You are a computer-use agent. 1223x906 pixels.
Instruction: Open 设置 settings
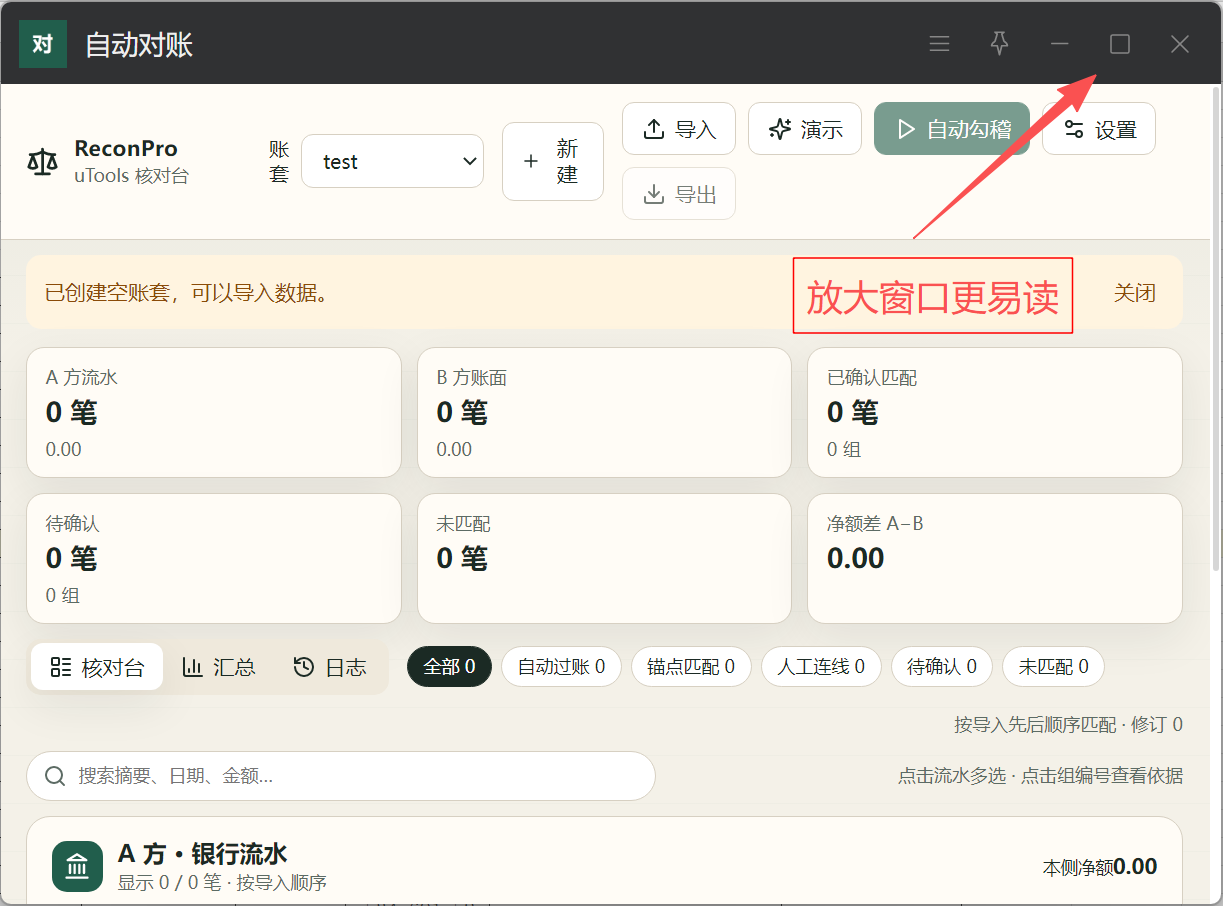pyautogui.click(x=1099, y=129)
